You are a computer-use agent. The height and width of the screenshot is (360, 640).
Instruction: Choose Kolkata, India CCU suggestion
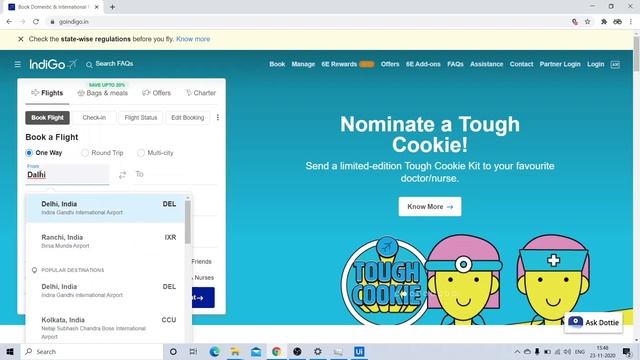pos(105,328)
